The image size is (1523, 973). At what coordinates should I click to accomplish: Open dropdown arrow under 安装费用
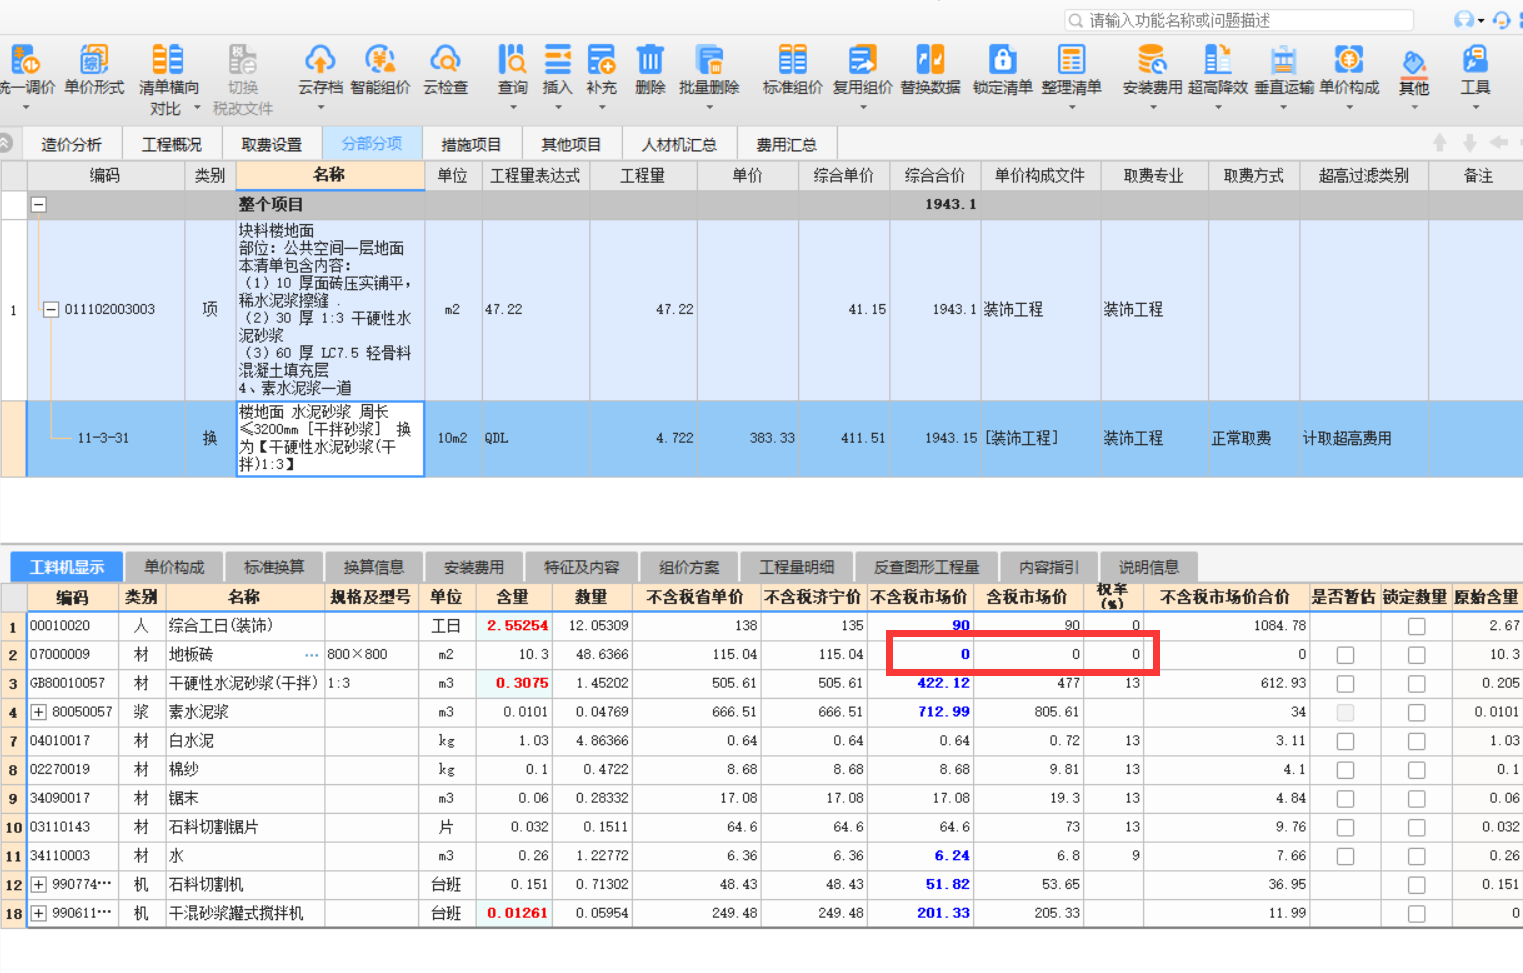1152,107
